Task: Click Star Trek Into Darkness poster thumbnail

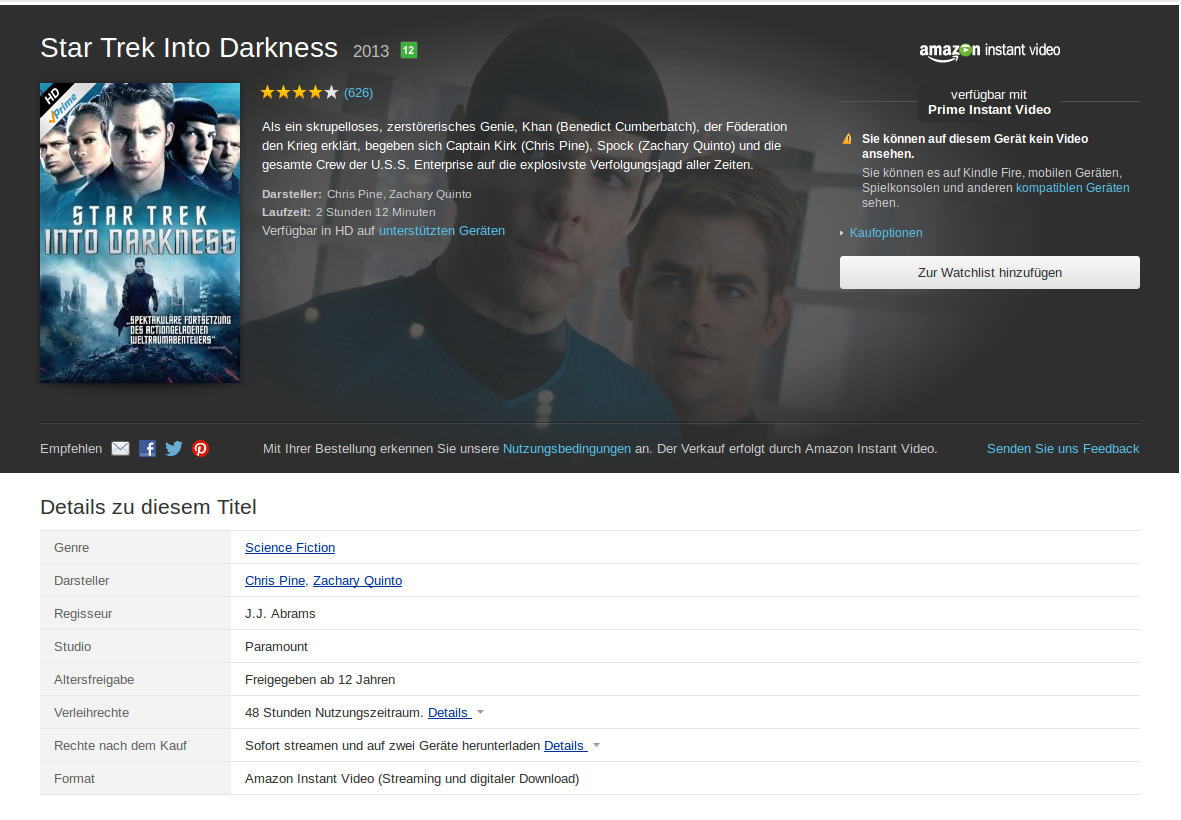Action: (x=140, y=233)
